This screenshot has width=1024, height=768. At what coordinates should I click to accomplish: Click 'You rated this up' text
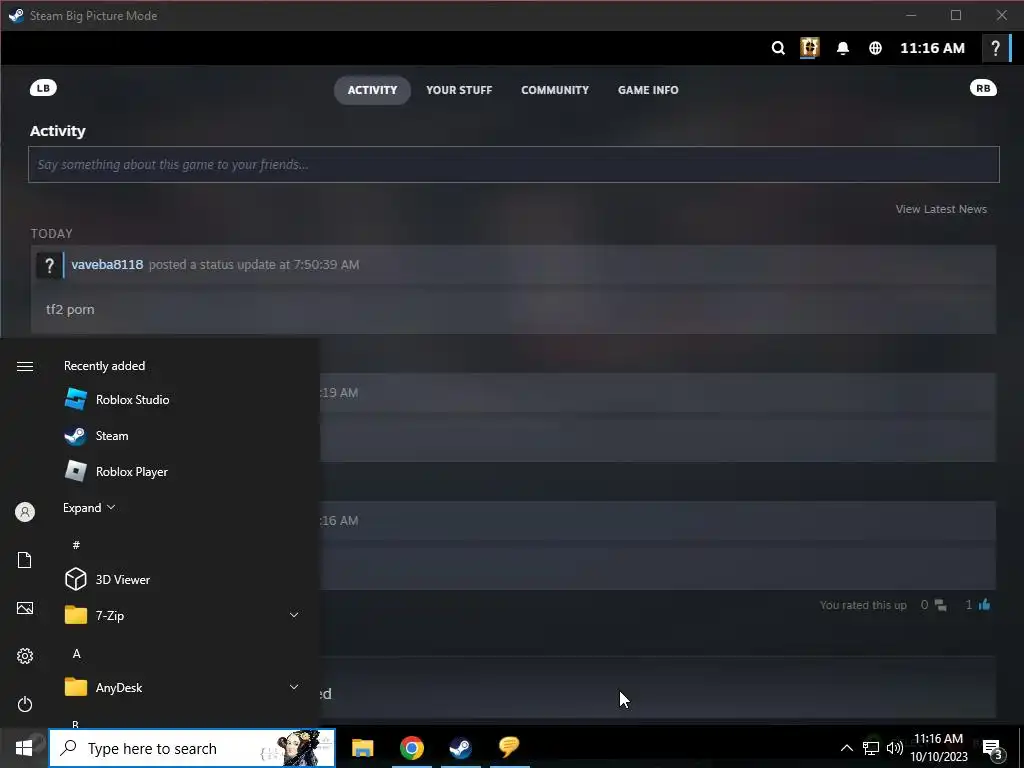863,605
